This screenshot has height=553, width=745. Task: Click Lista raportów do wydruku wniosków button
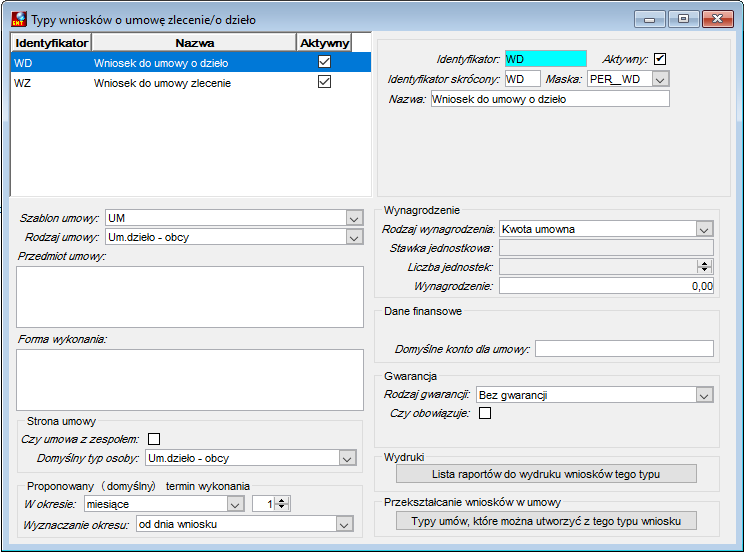tap(546, 474)
